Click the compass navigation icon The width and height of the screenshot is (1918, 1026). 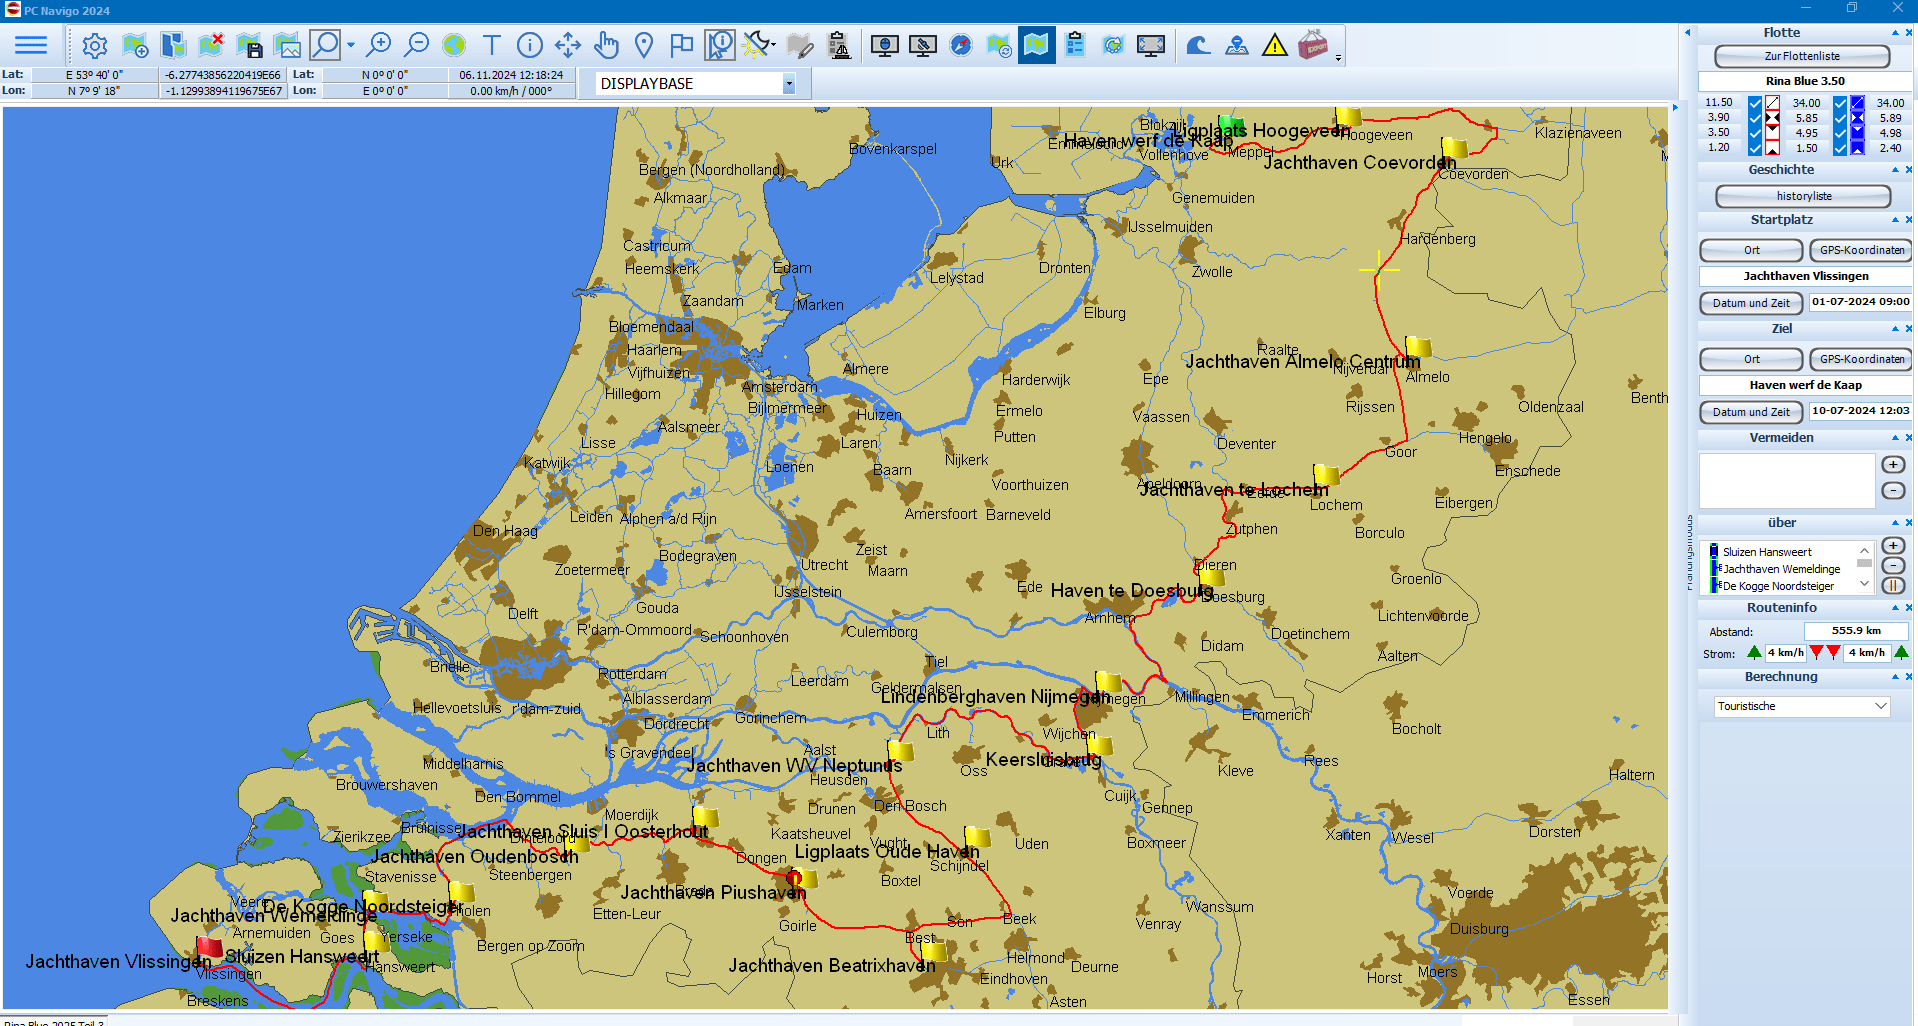[x=961, y=45]
